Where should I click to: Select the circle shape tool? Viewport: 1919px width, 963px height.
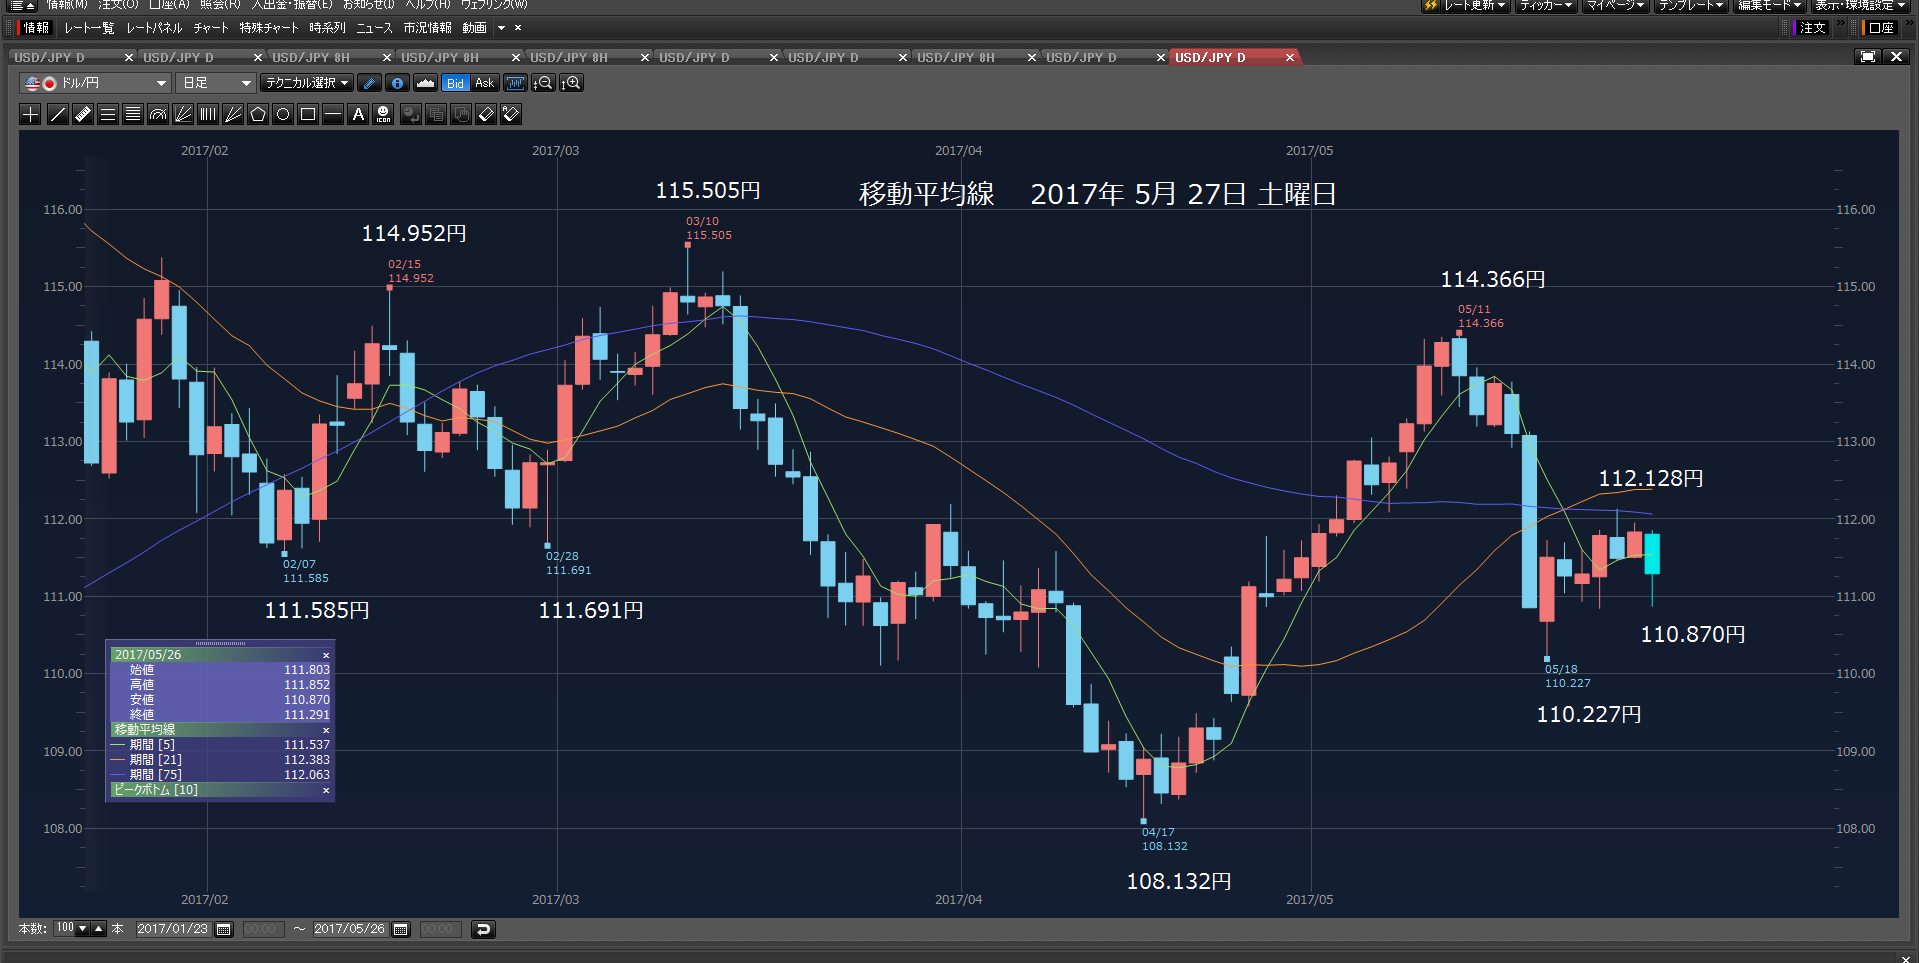(283, 114)
